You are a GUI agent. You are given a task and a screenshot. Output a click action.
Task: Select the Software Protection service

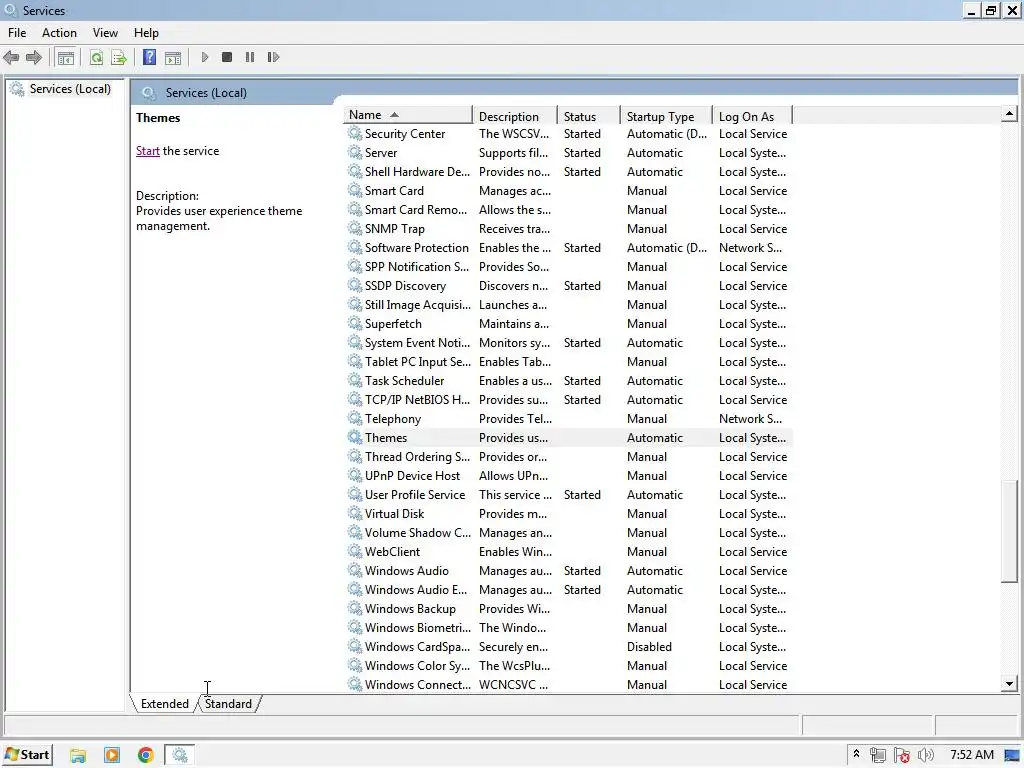coord(568,248)
